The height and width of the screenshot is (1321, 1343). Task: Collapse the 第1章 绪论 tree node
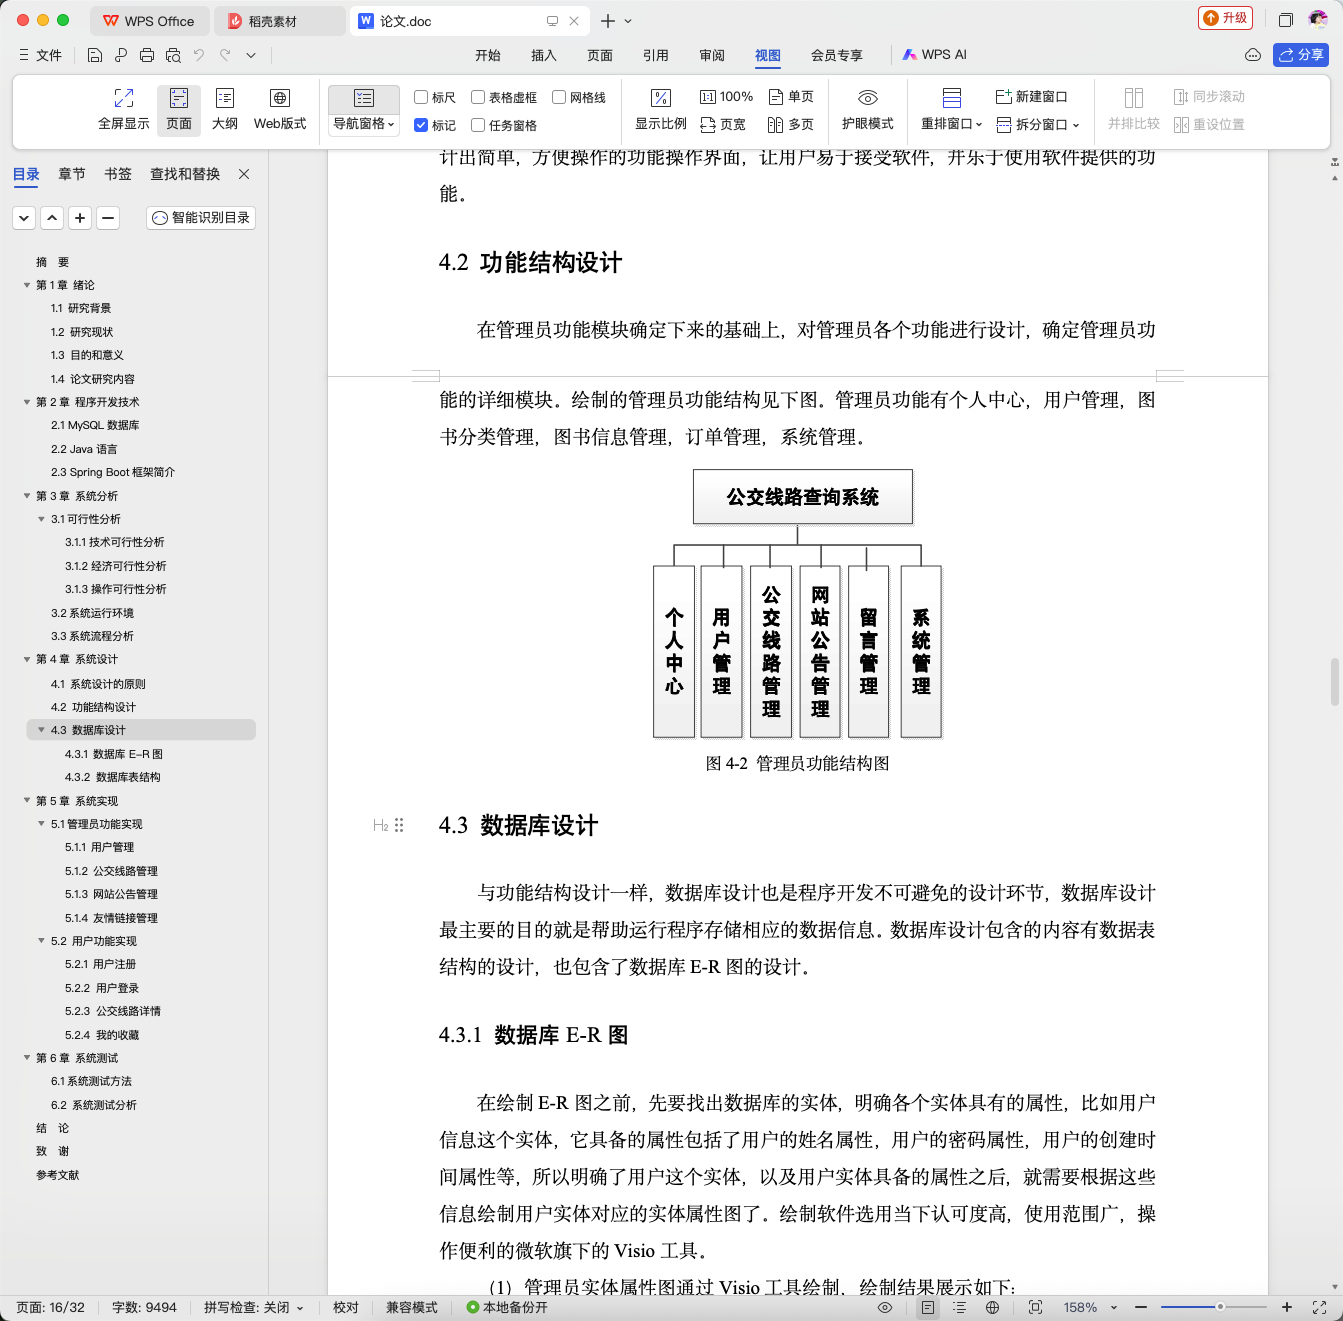click(27, 285)
